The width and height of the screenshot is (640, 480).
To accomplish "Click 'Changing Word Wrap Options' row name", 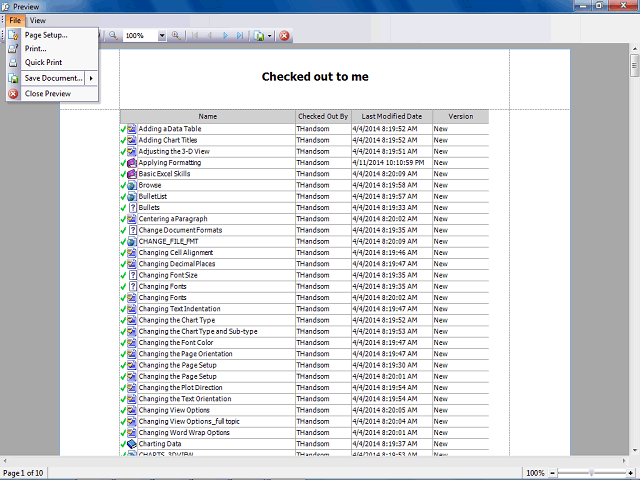I will click(x=184, y=433).
